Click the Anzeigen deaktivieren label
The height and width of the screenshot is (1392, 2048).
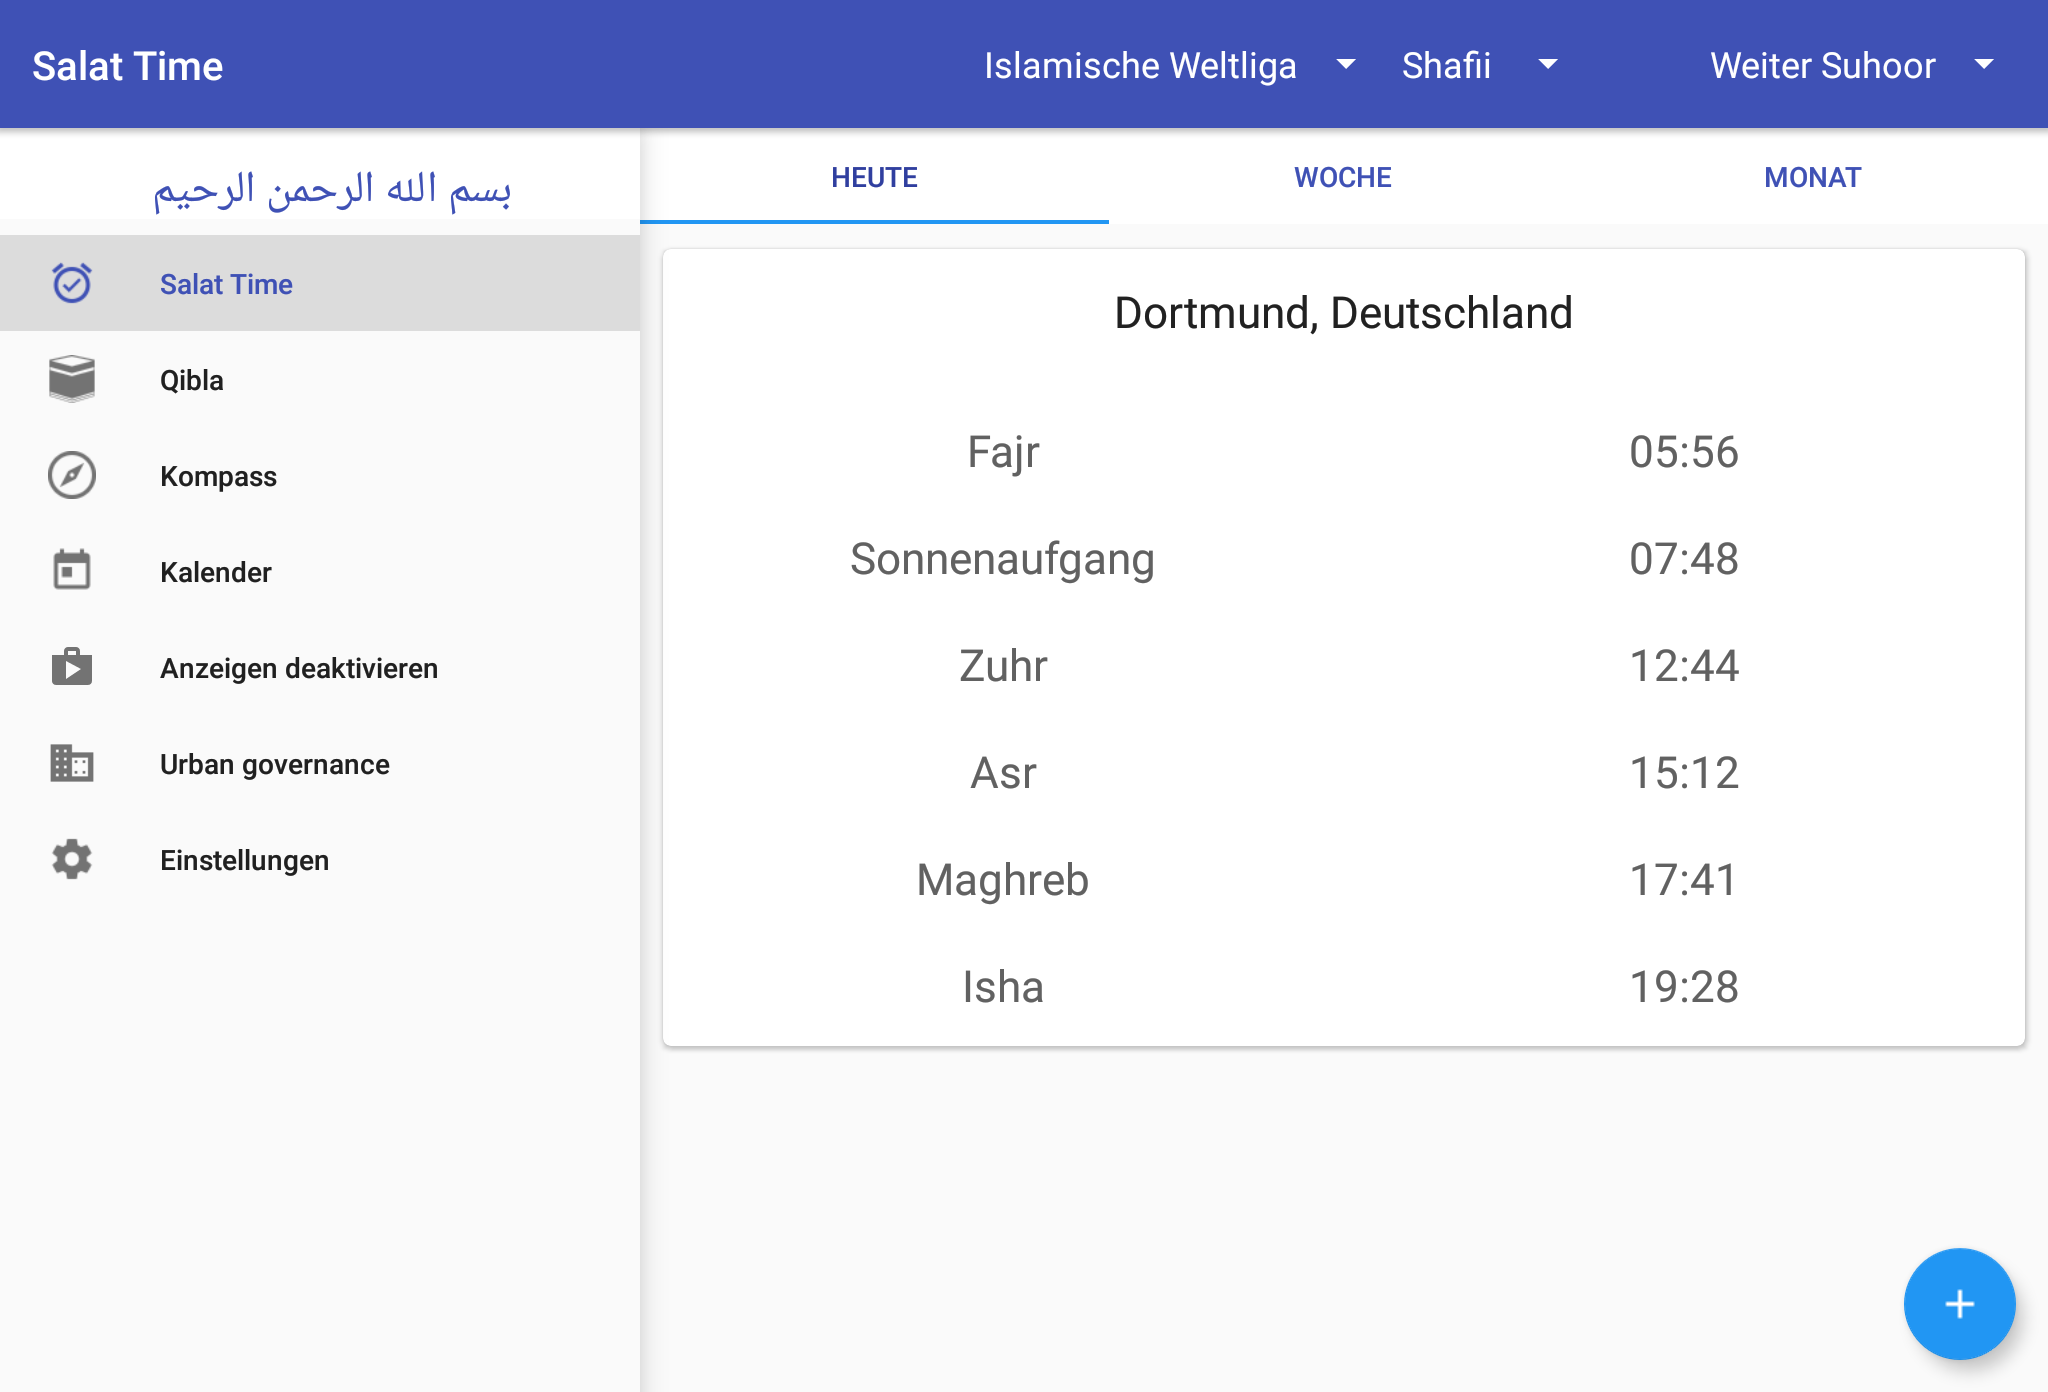tap(299, 668)
